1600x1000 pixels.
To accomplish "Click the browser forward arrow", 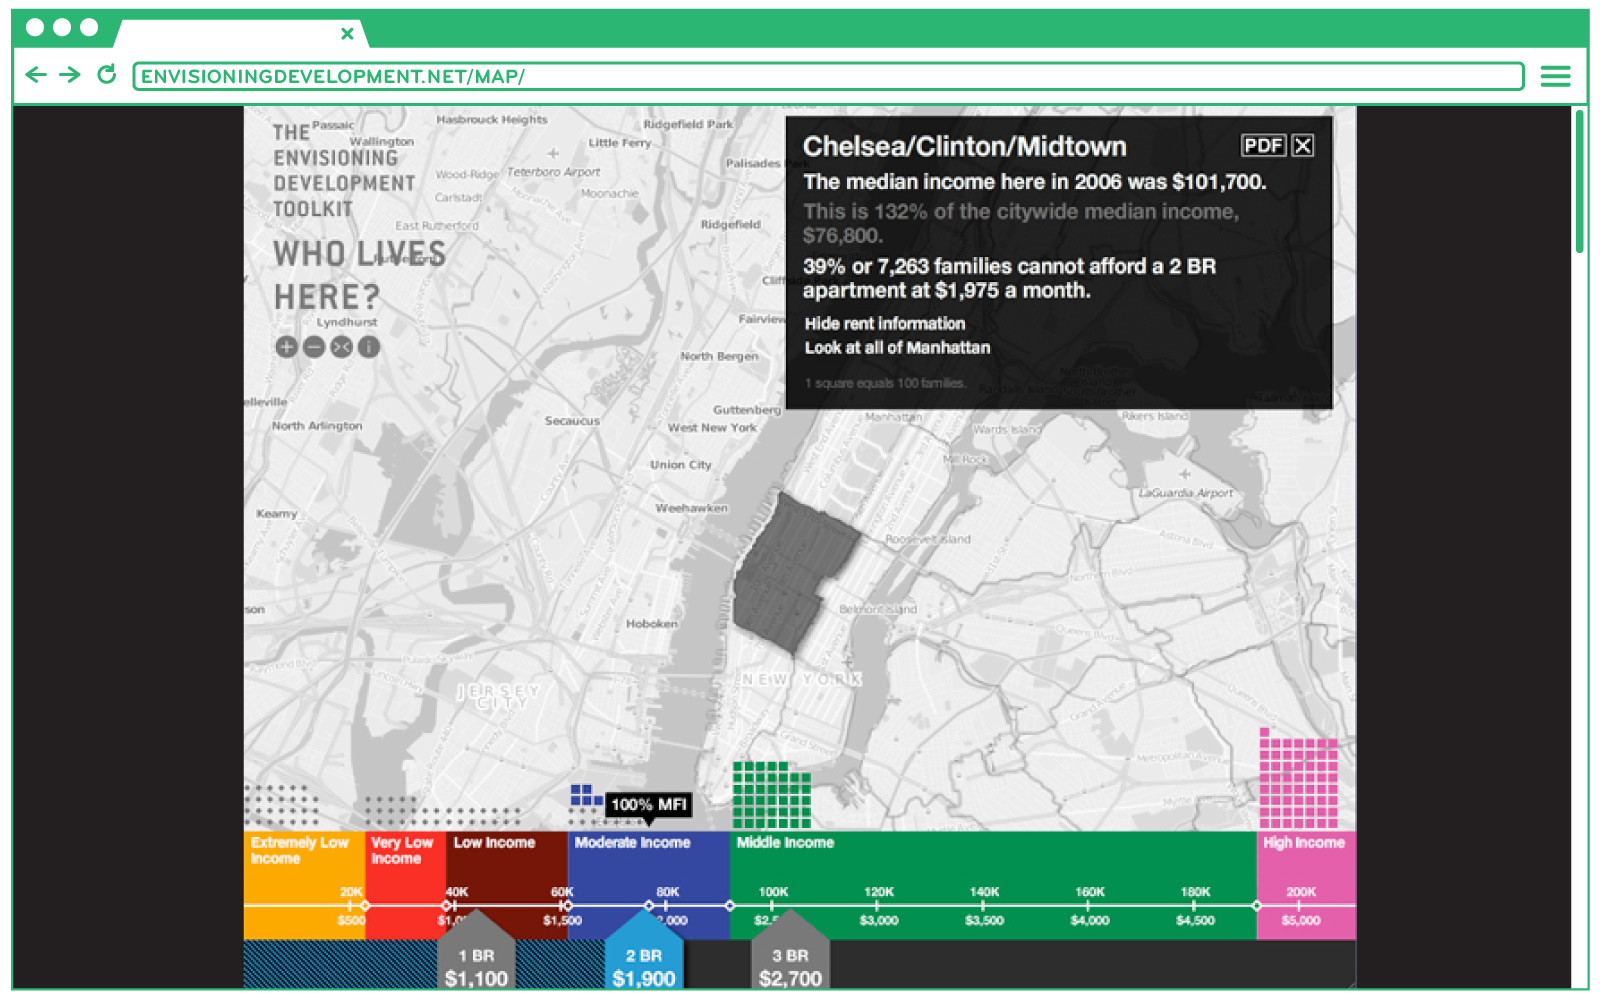I will pos(70,75).
